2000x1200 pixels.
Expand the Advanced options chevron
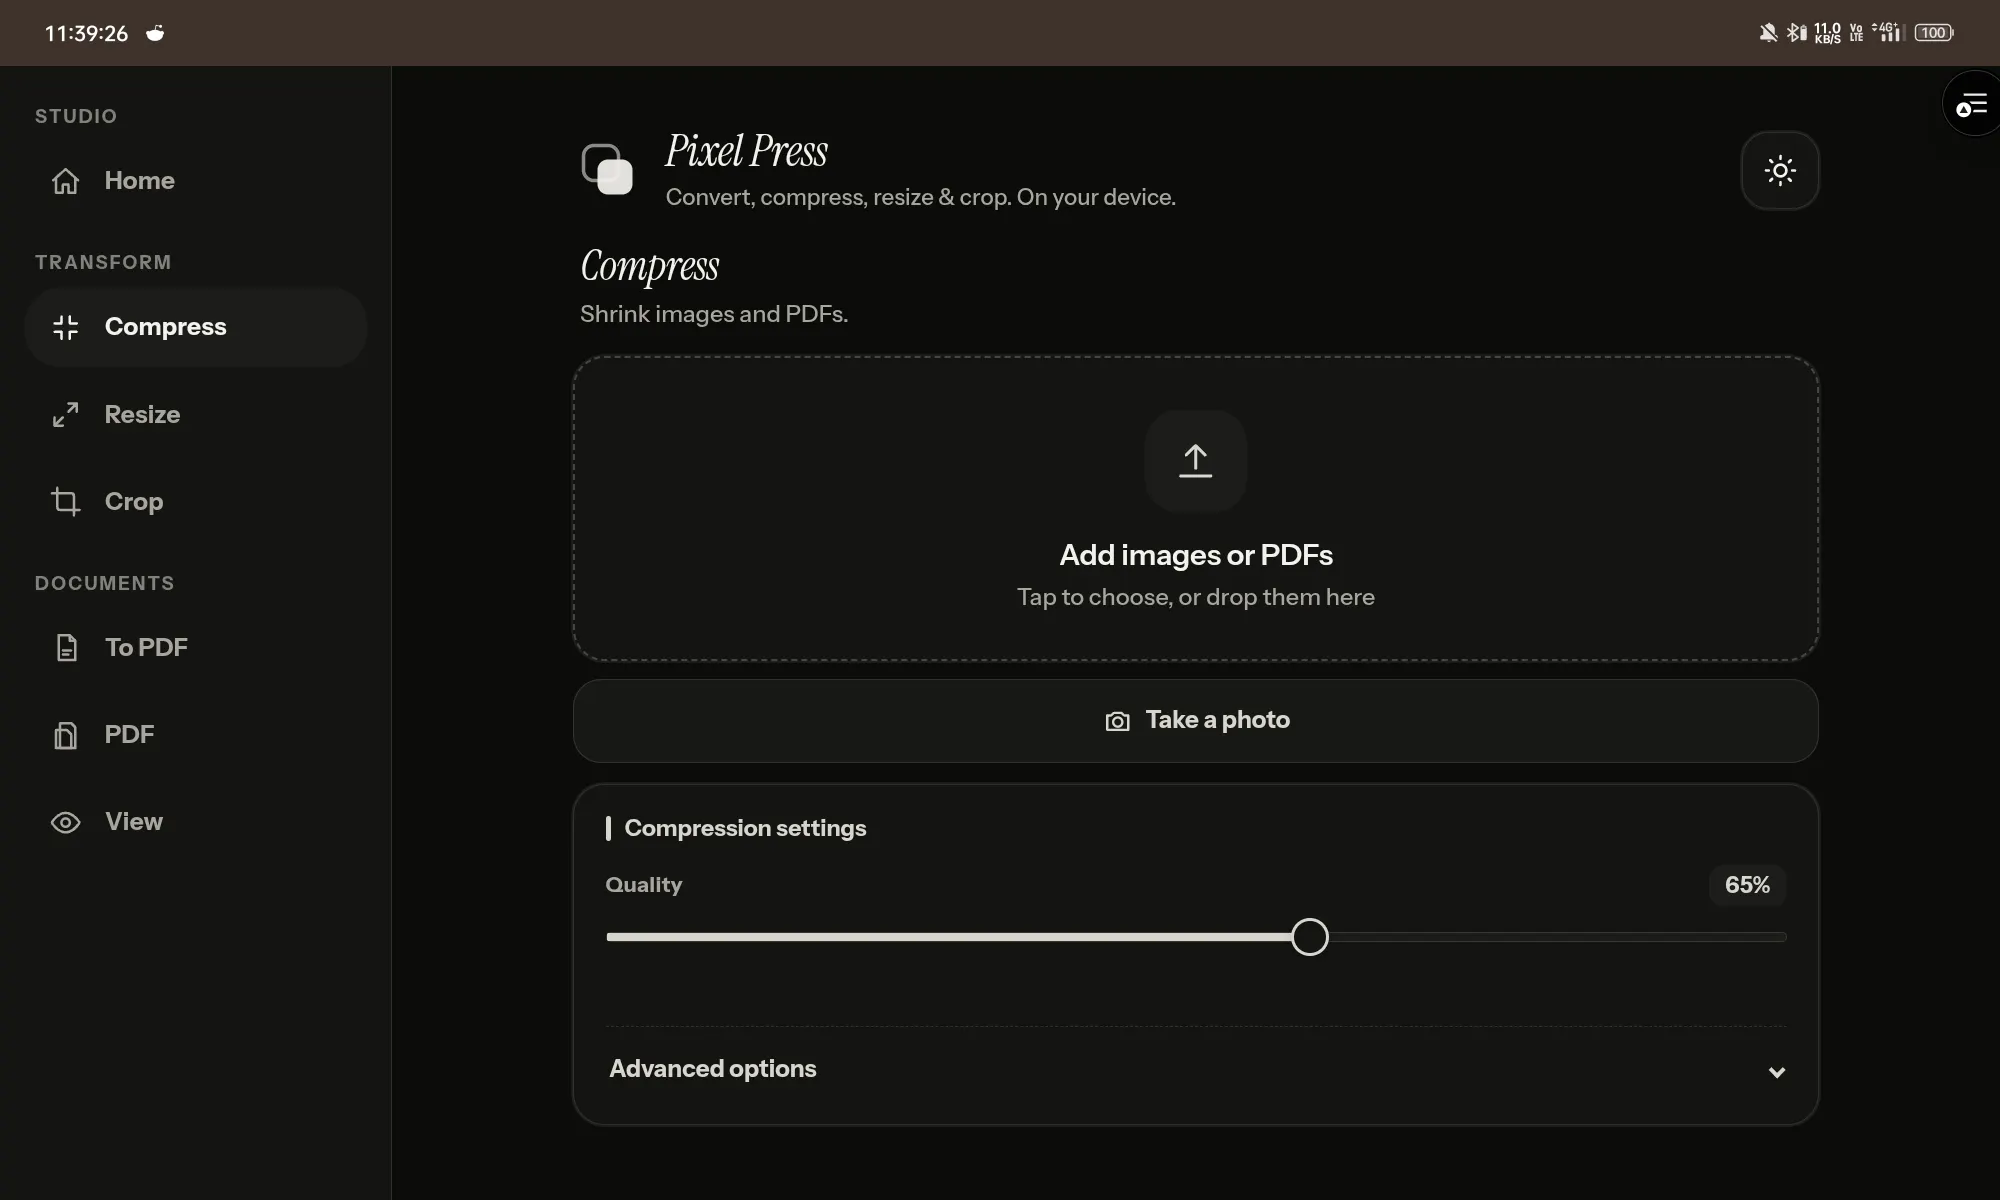1776,1072
